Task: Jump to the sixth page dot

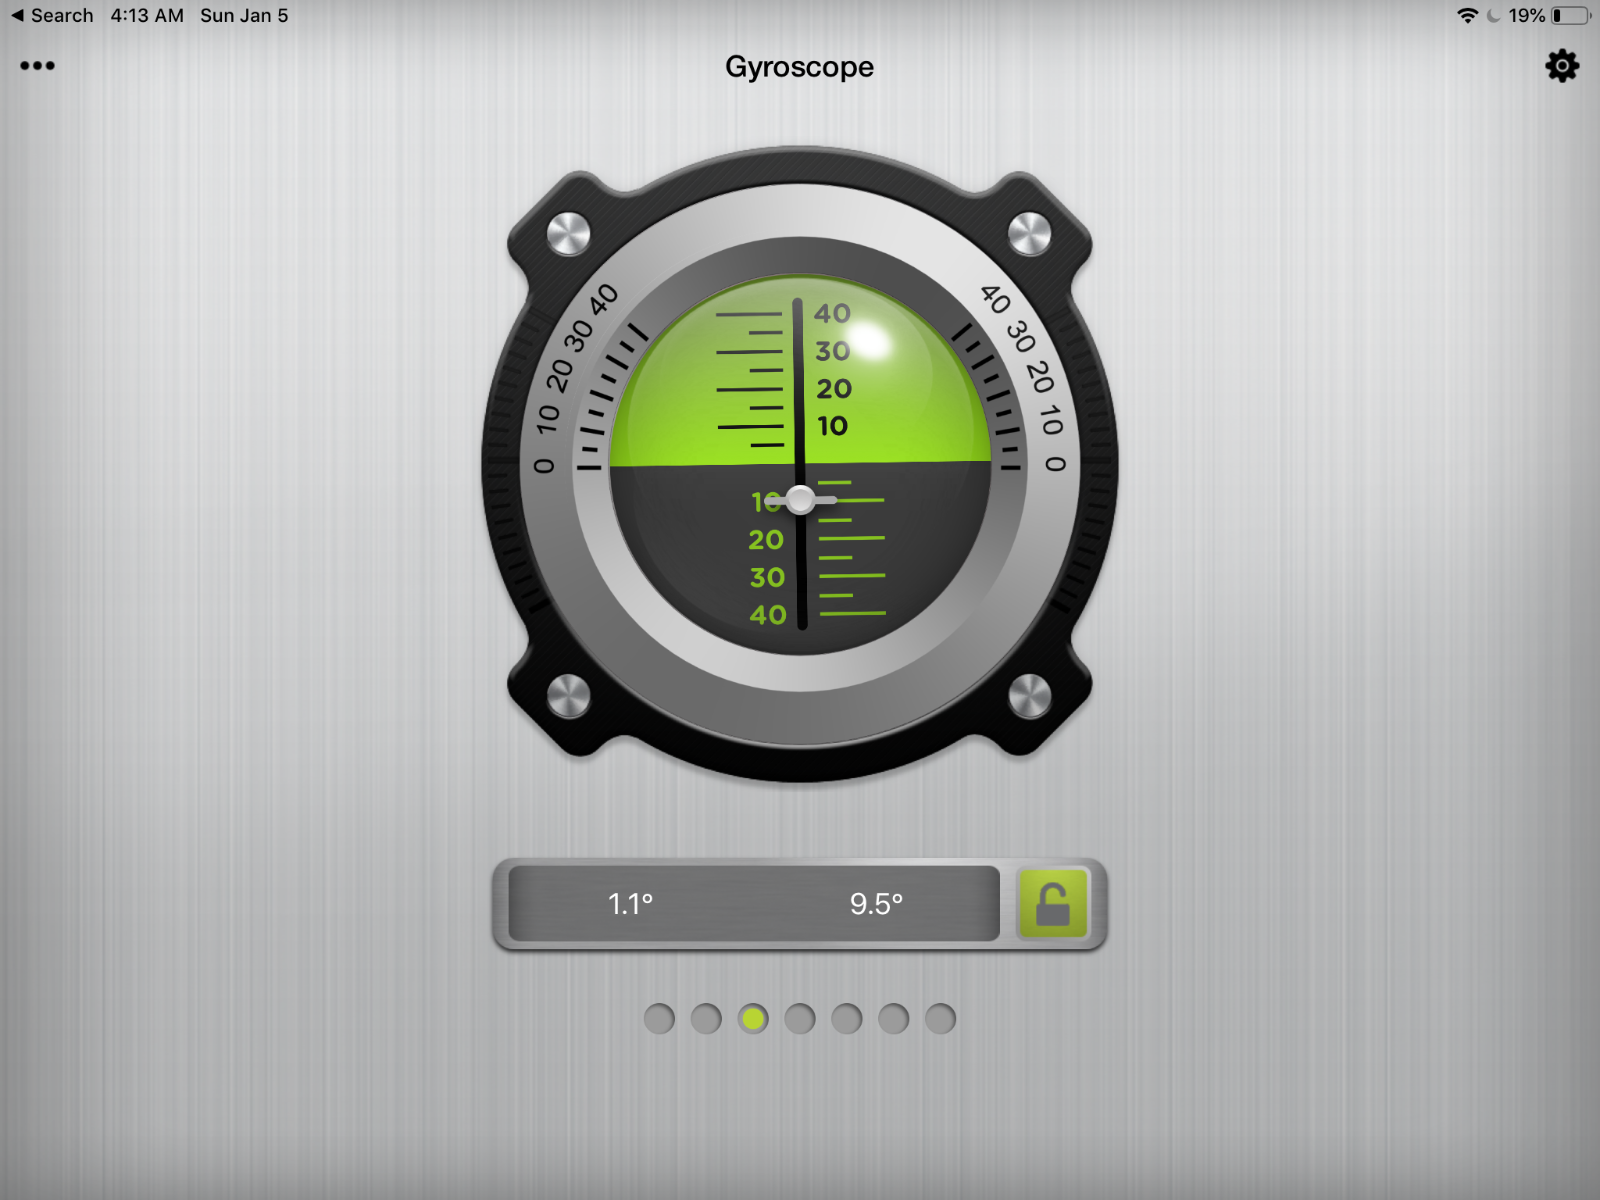Action: 894,1019
